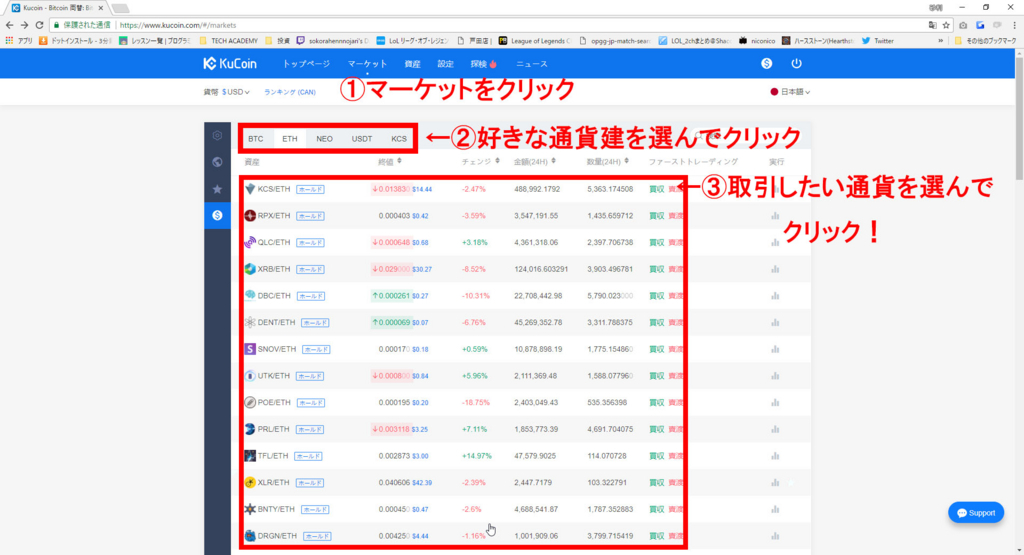Click the -18.75% change for POE/ETH

pyautogui.click(x=475, y=403)
